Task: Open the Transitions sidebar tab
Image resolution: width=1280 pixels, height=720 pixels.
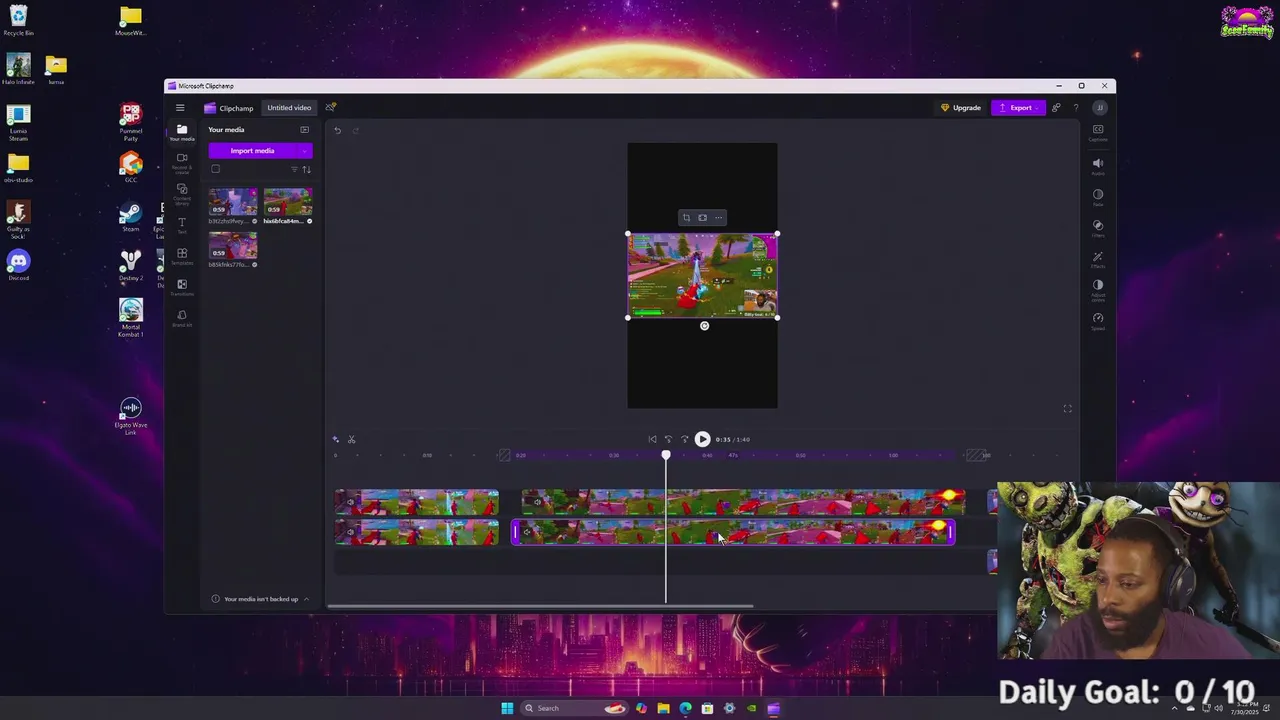Action: 182,287
